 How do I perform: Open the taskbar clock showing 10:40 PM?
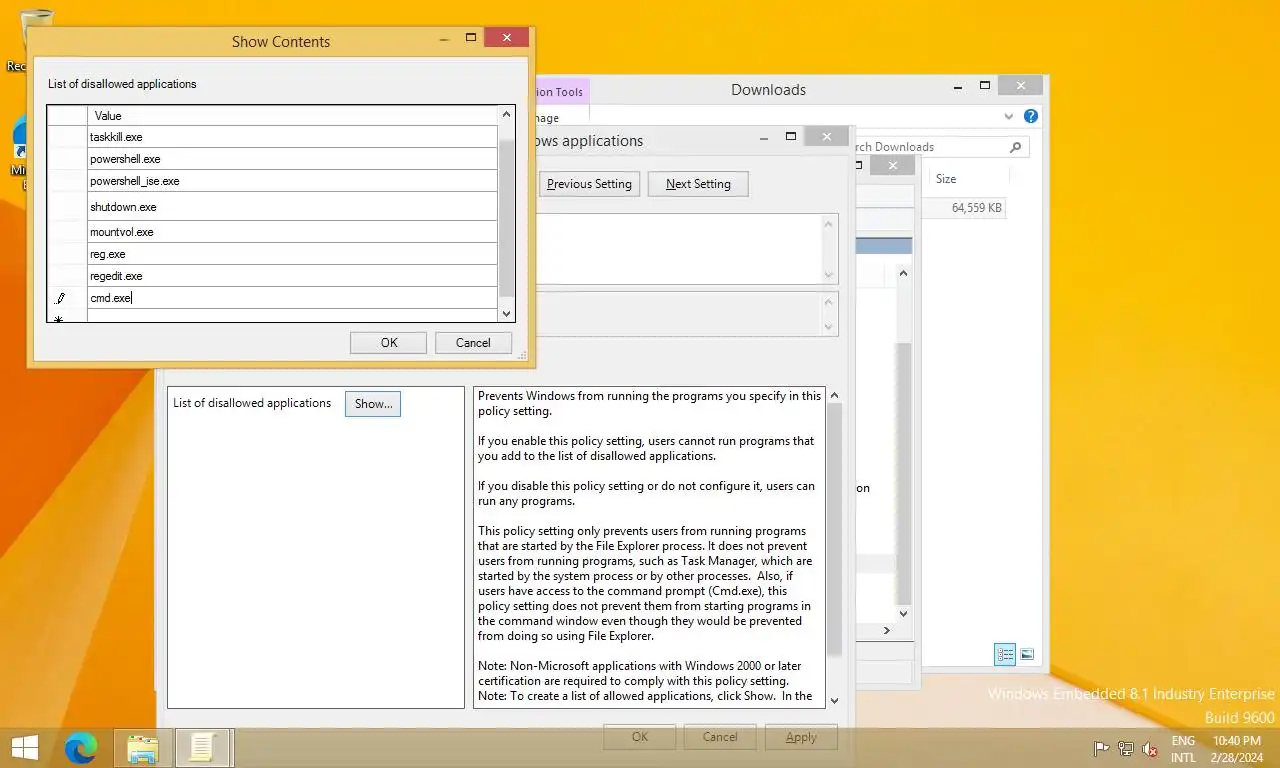pyautogui.click(x=1236, y=748)
